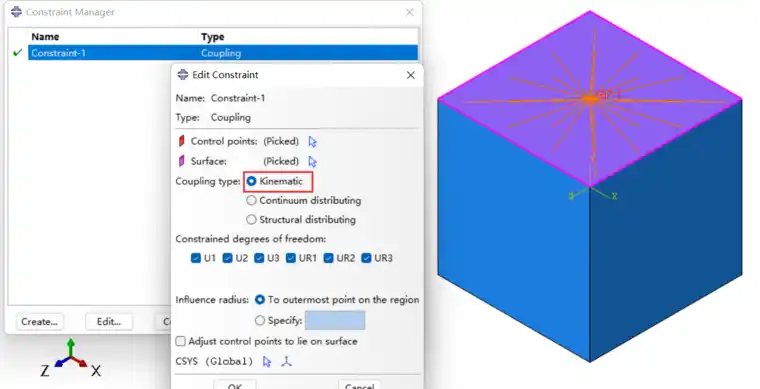Screen dimensions: 760x389
Task: Toggle the U1 degree of freedom
Action: click(x=196, y=258)
